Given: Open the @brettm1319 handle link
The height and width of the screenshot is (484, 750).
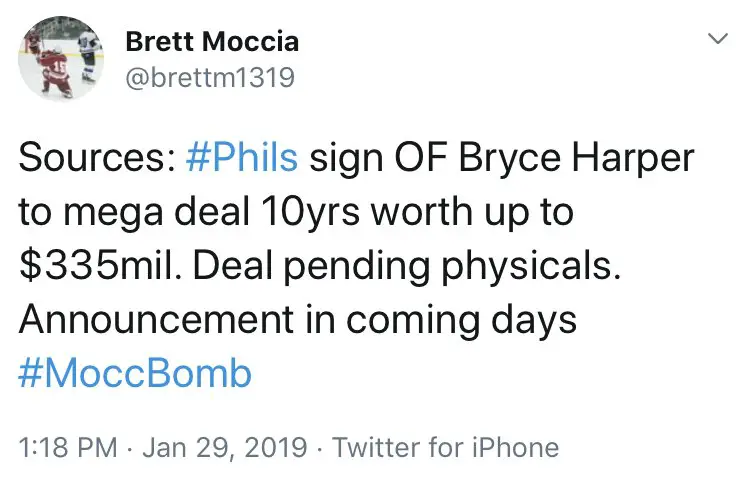Looking at the screenshot, I should (210, 77).
